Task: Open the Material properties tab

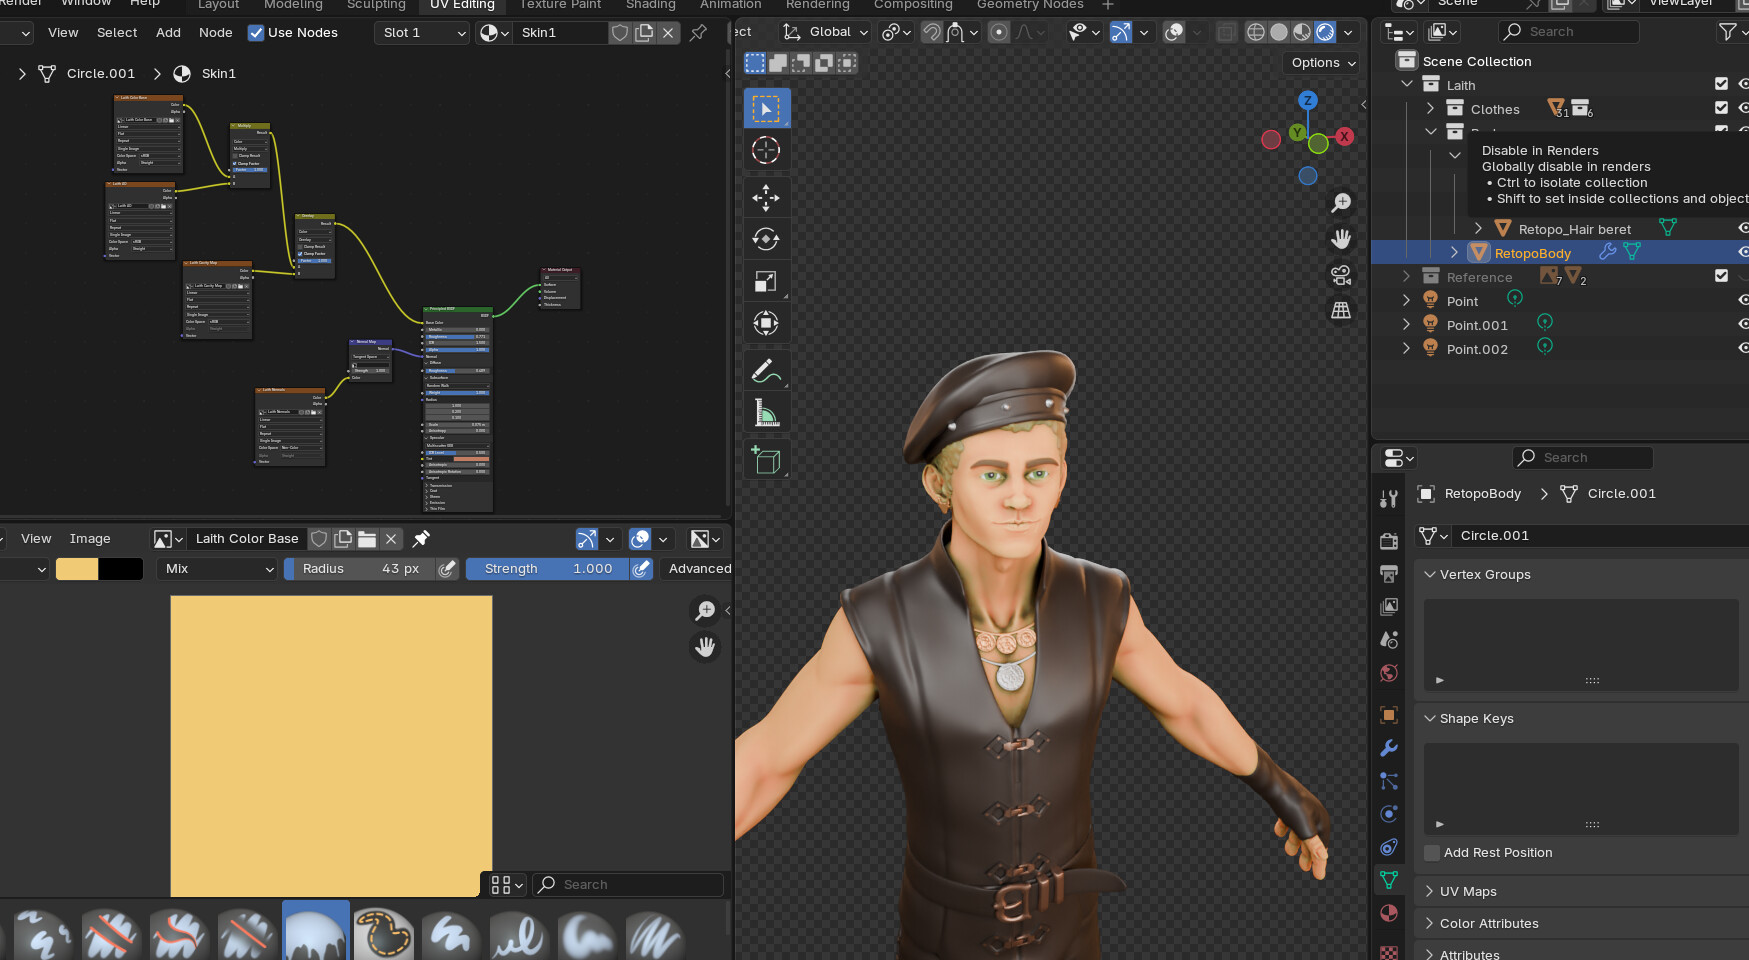Action: tap(1389, 913)
